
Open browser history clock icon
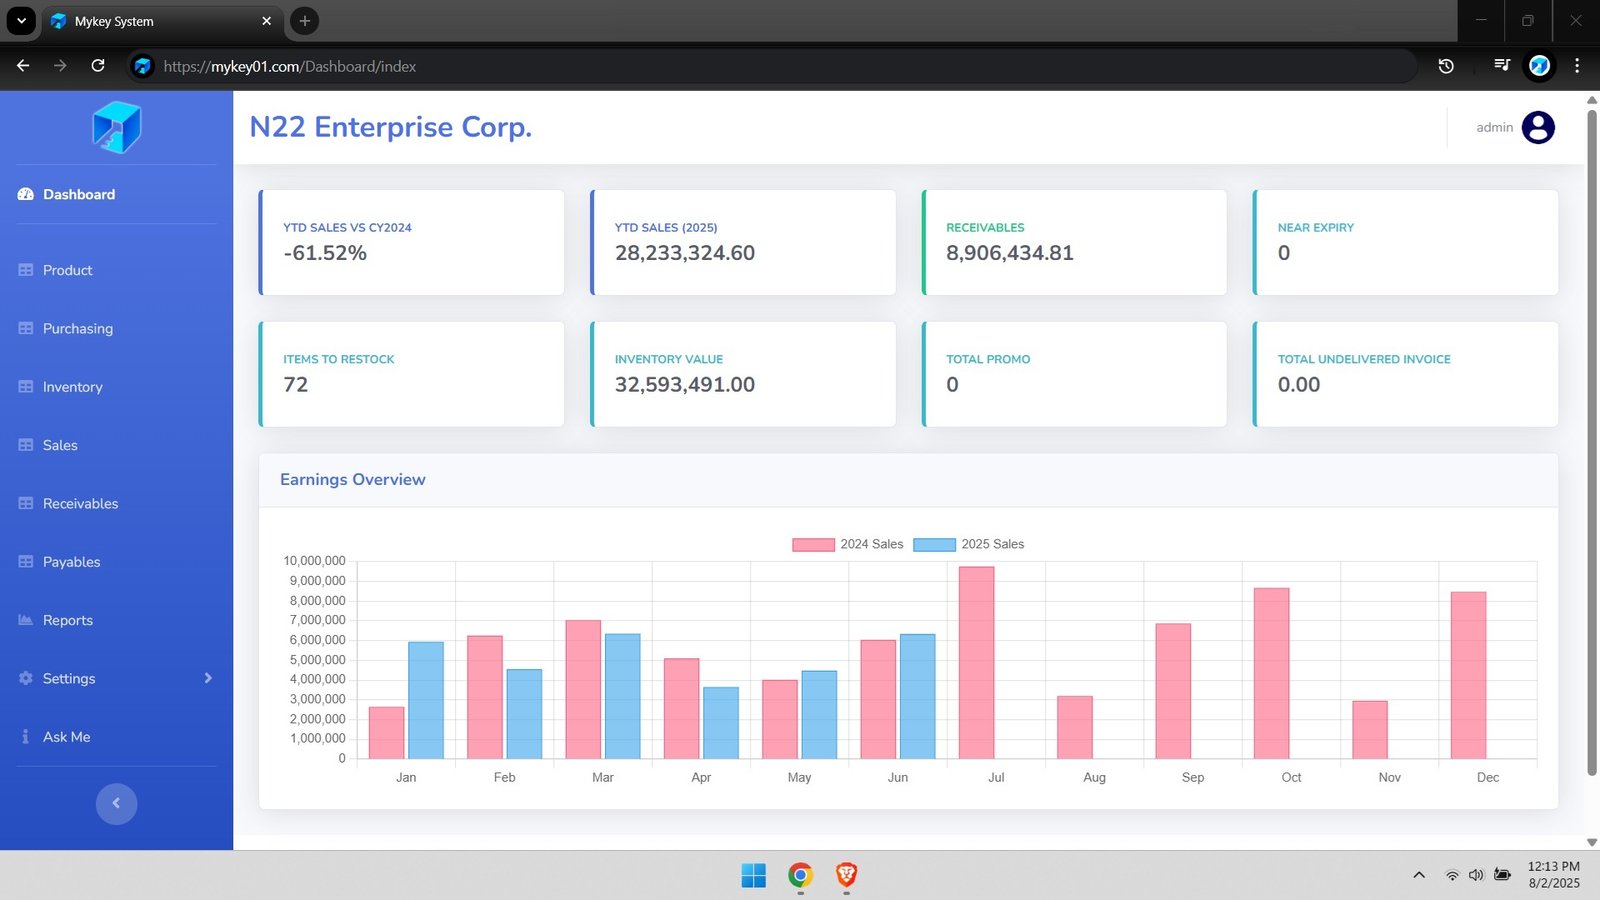coord(1445,66)
